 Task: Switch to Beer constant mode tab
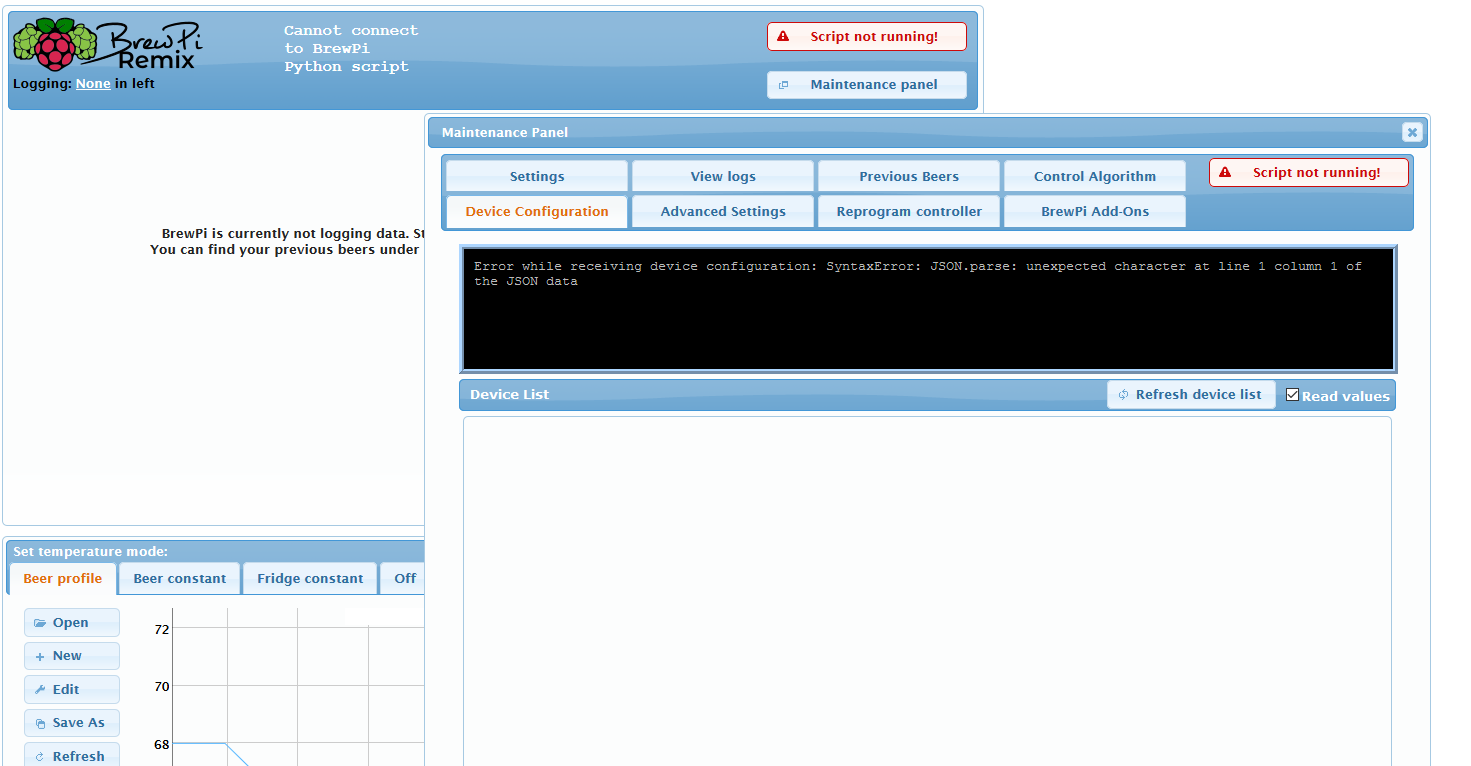[180, 579]
